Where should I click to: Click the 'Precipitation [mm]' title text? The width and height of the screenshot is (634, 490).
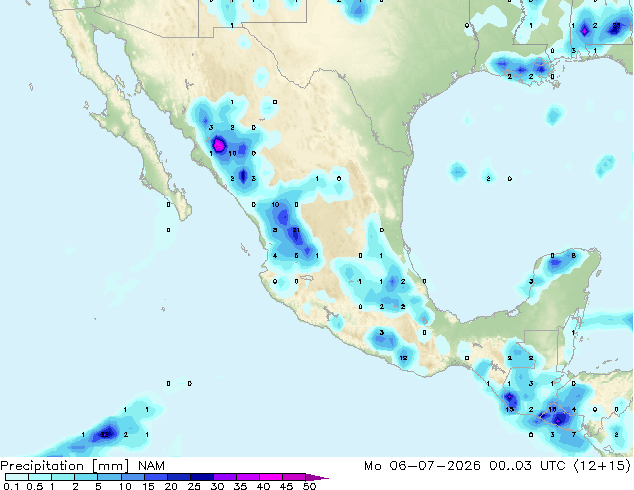[65, 466]
